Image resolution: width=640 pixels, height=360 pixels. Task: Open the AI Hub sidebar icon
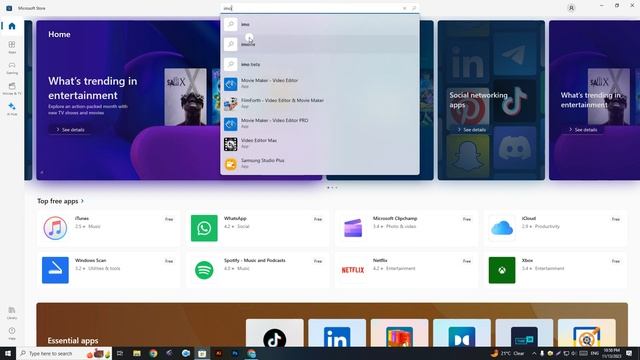click(x=12, y=109)
